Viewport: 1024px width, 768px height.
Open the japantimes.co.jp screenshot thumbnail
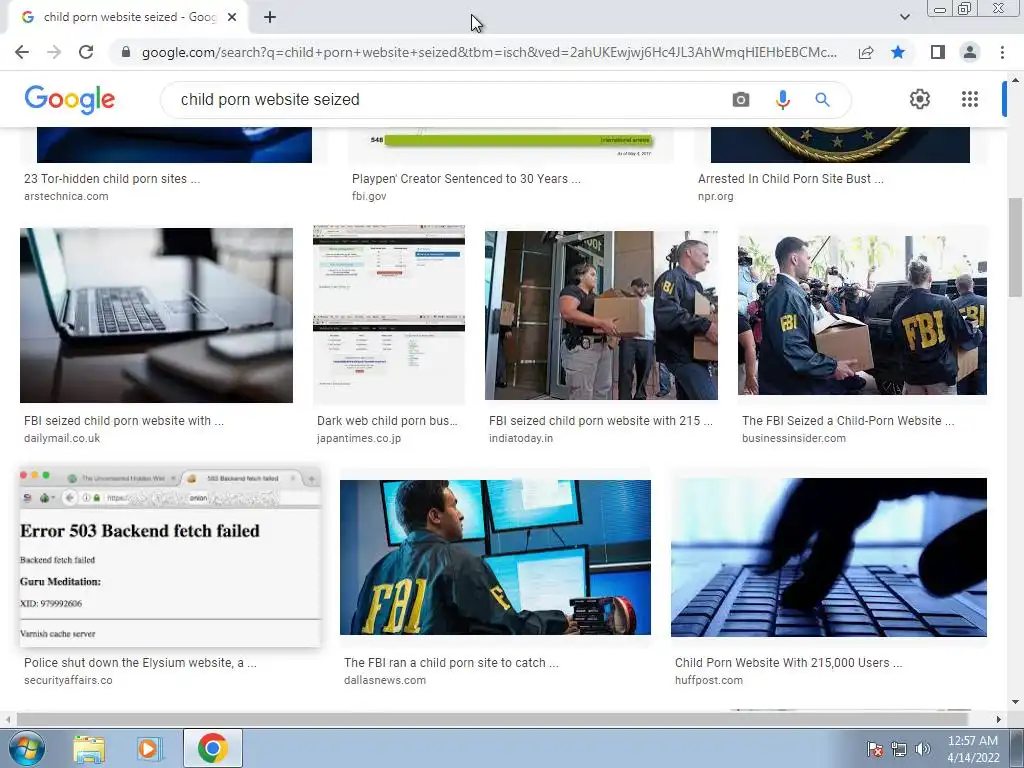pyautogui.click(x=389, y=315)
